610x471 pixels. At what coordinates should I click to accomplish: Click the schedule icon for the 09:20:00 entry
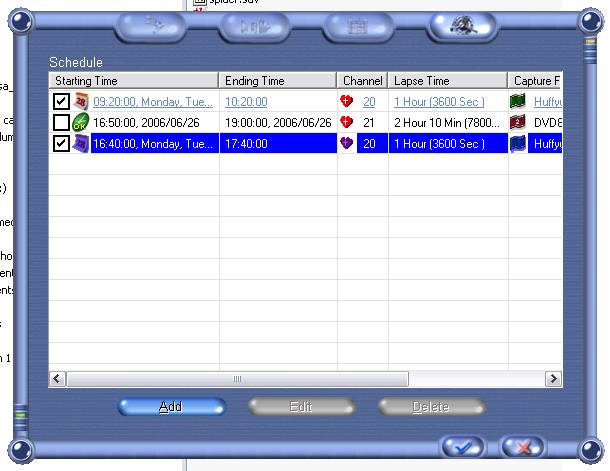point(82,101)
